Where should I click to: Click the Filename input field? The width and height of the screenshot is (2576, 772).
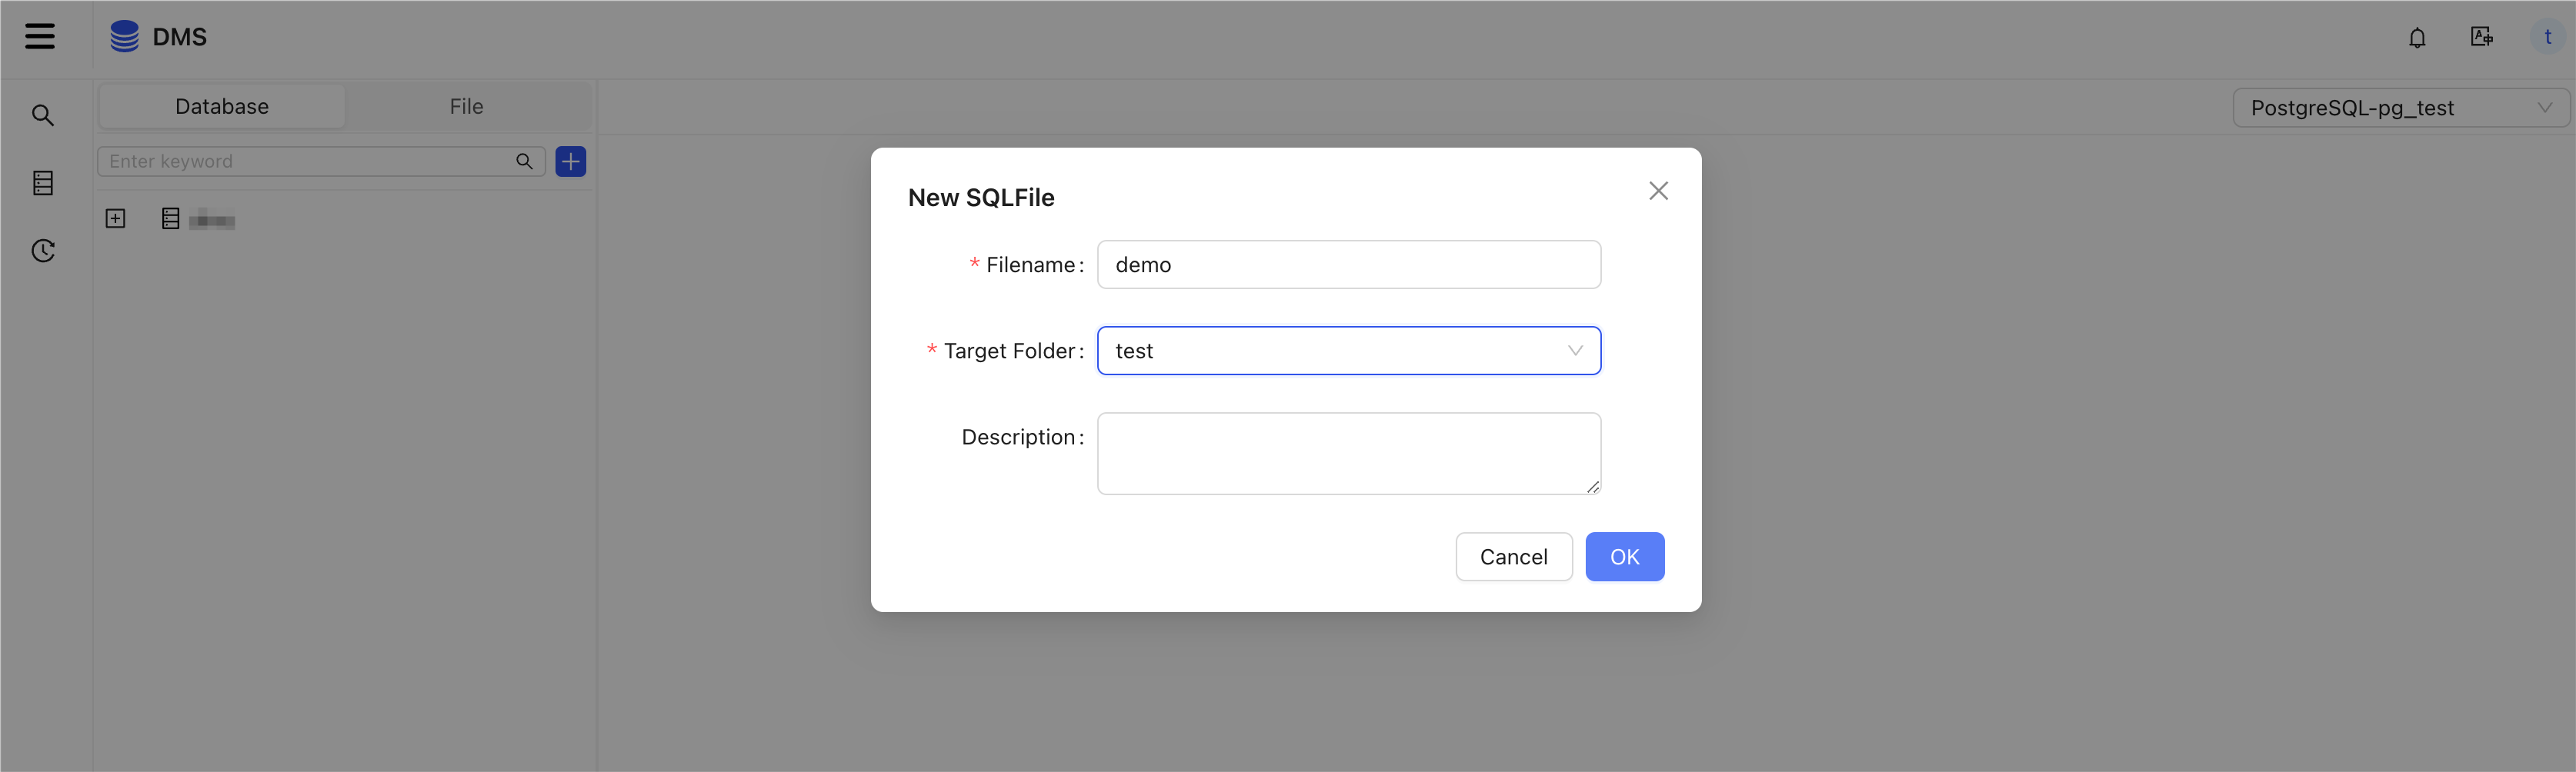[x=1349, y=265]
